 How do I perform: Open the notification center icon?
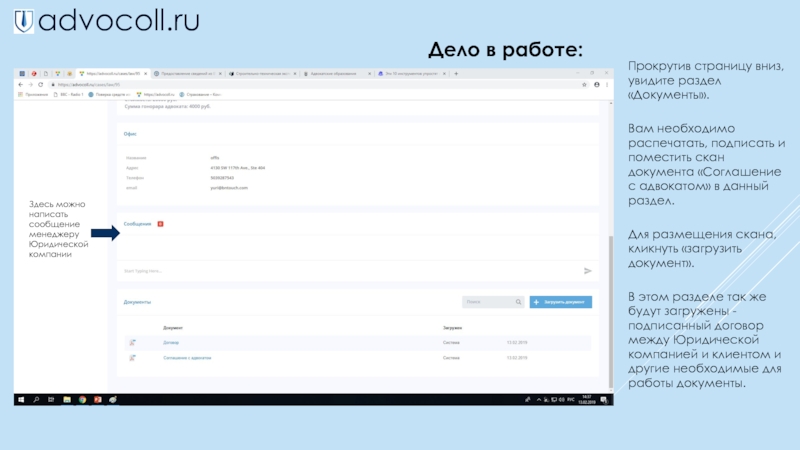pyautogui.click(x=604, y=400)
